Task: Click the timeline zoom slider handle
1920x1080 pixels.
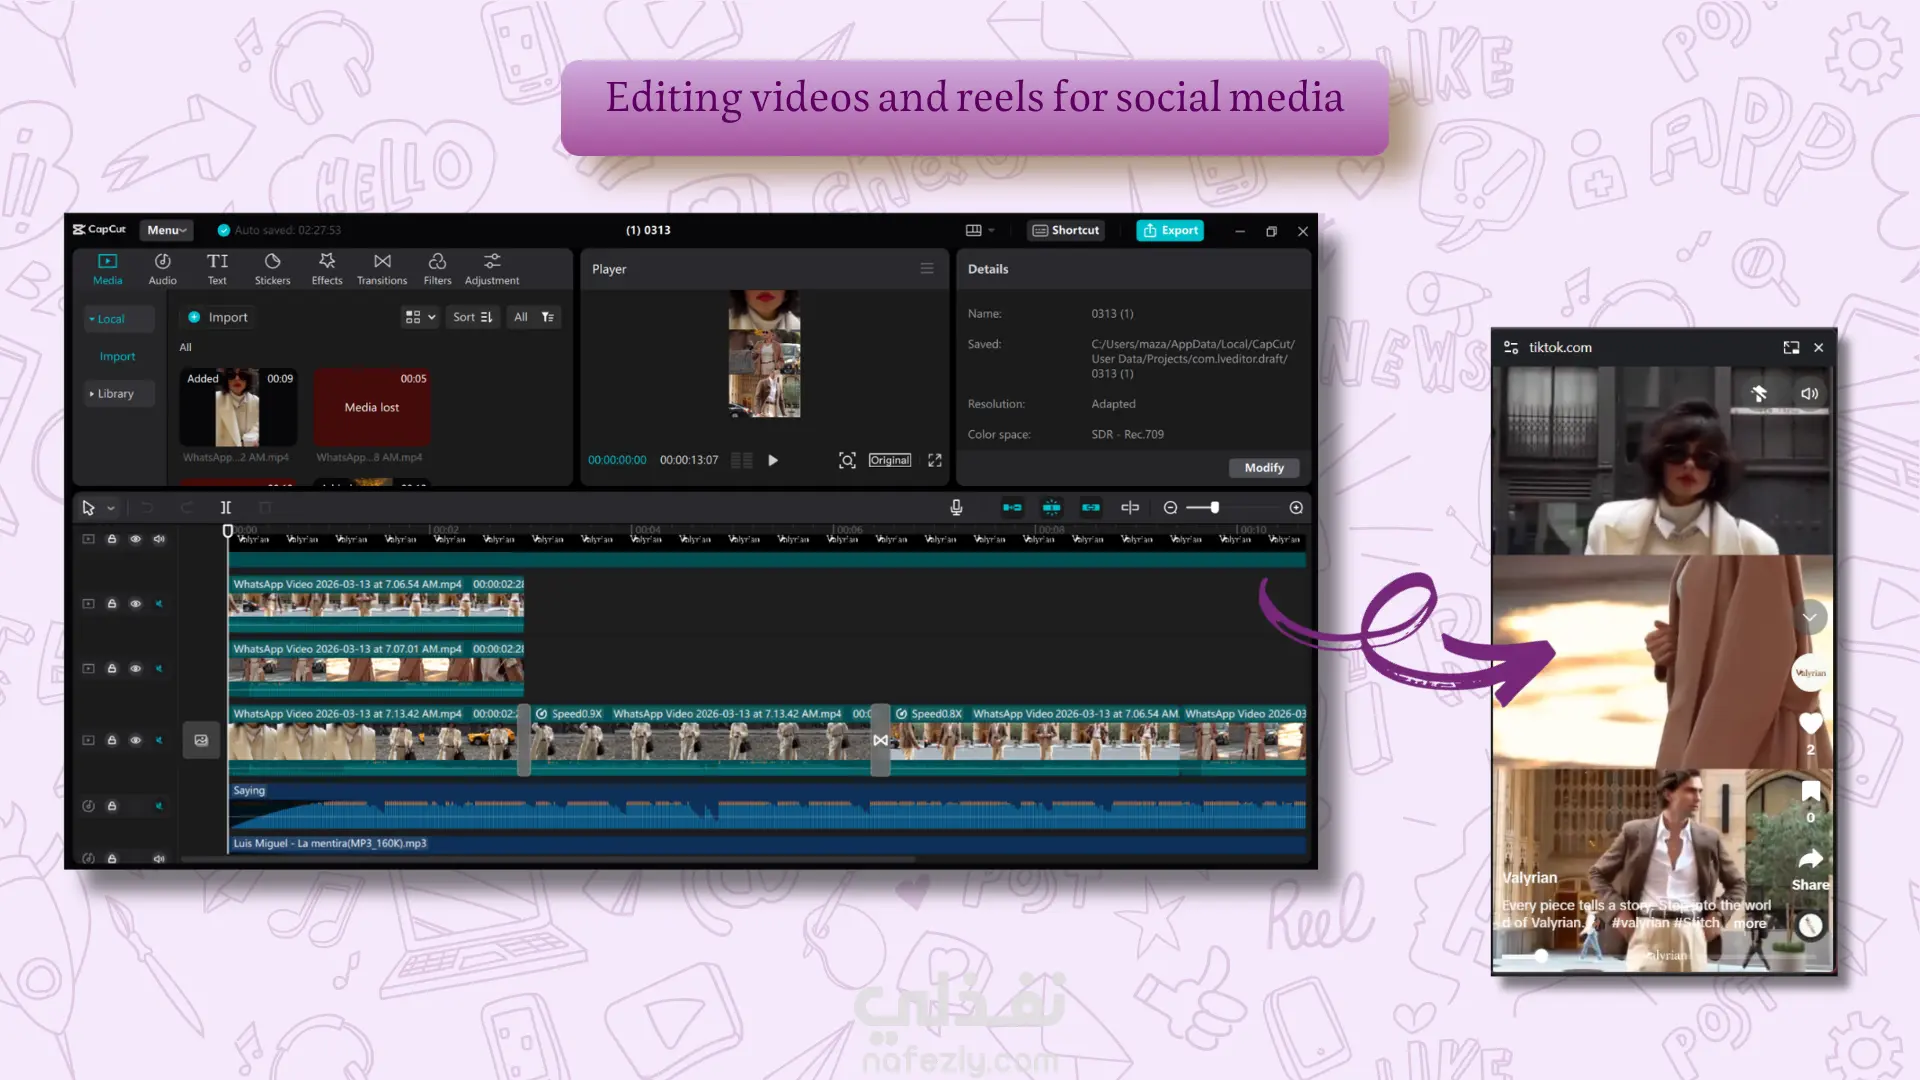Action: (x=1214, y=508)
